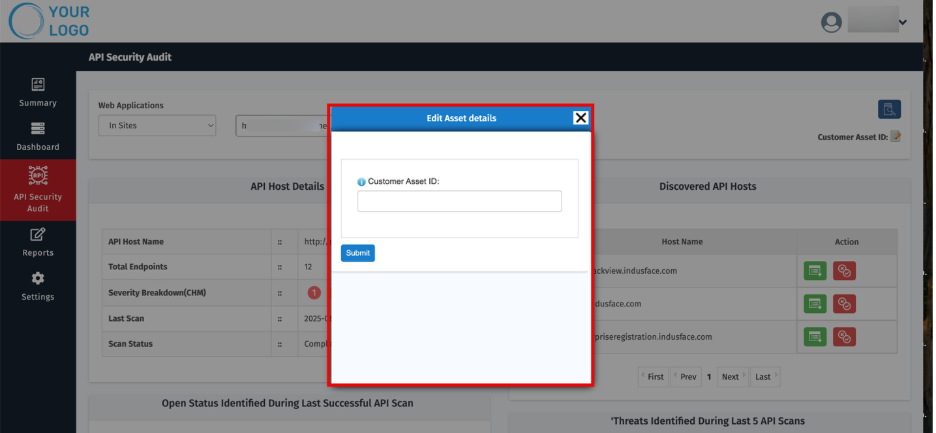Go to Prev page of hosts
Screen dimensions: 936x433
pos(686,377)
